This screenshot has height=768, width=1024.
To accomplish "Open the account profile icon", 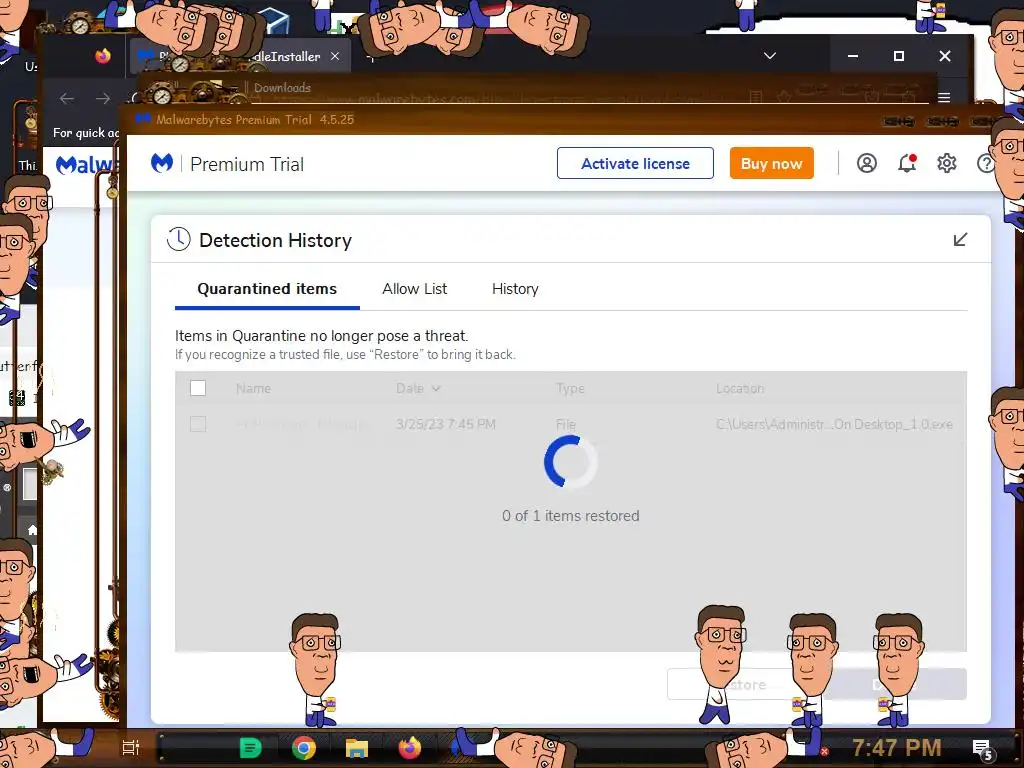I will click(x=867, y=163).
